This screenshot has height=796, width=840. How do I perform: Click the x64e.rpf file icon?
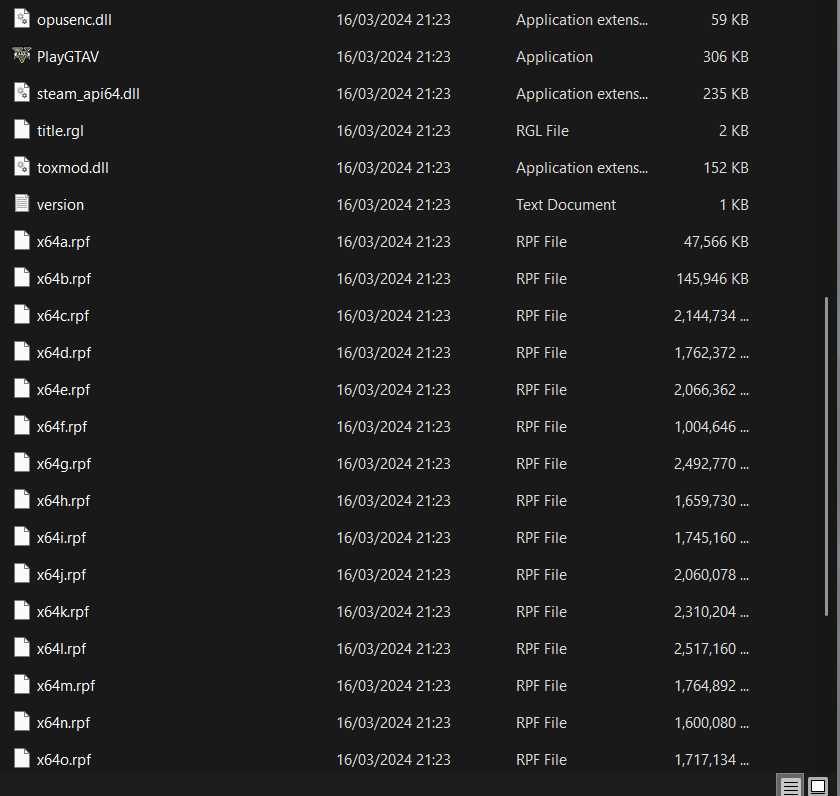pyautogui.click(x=21, y=388)
